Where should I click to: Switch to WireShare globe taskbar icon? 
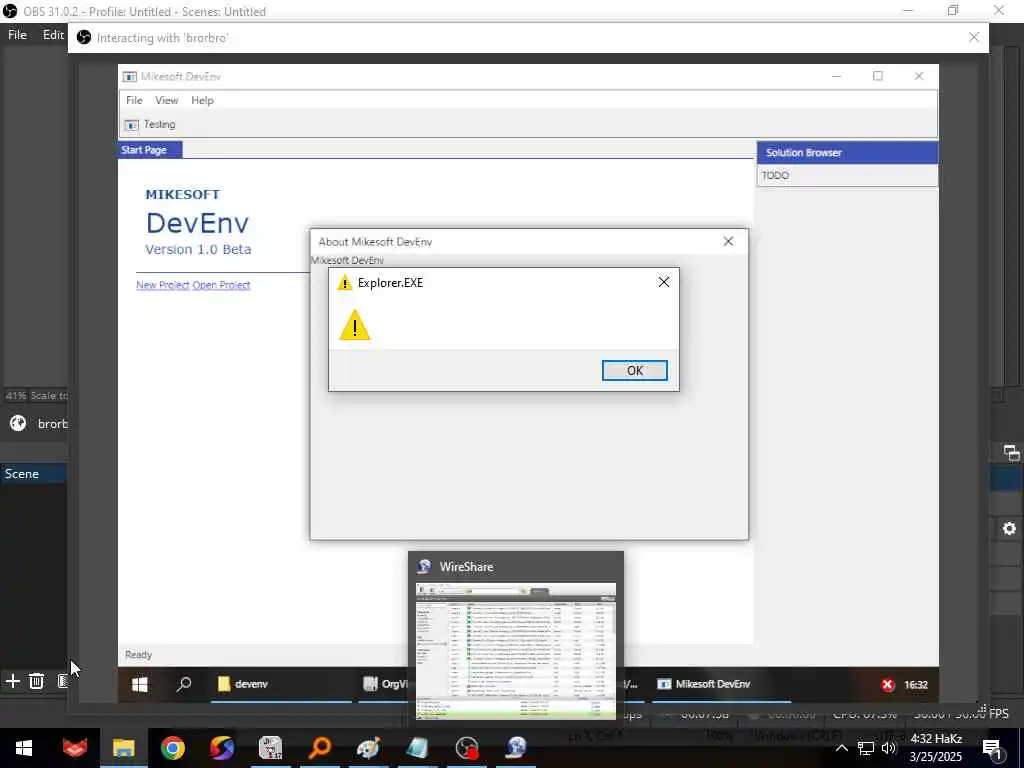click(517, 748)
